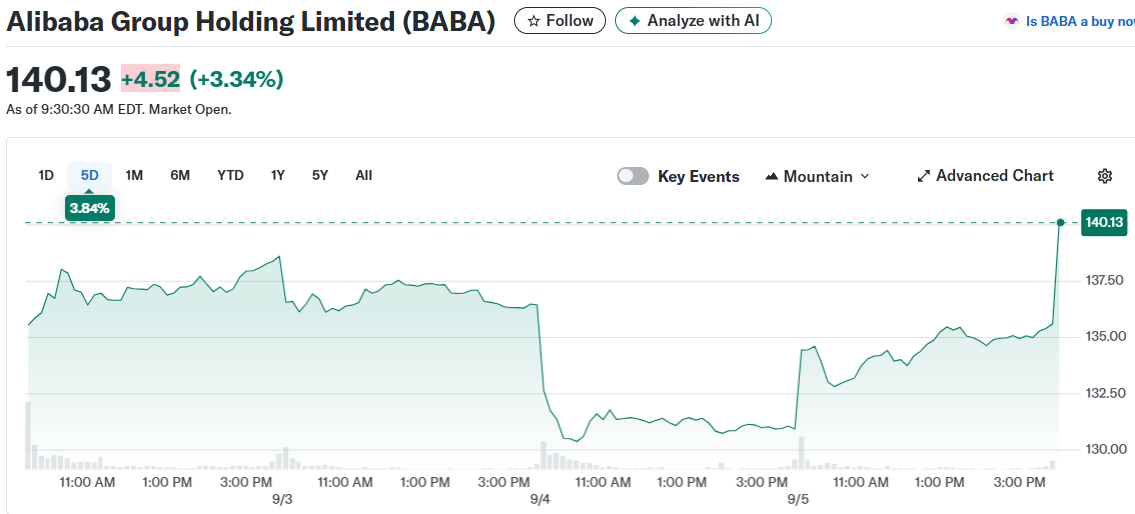
Task: Click the sparkle icon in Analyze with AI
Action: coord(635,21)
